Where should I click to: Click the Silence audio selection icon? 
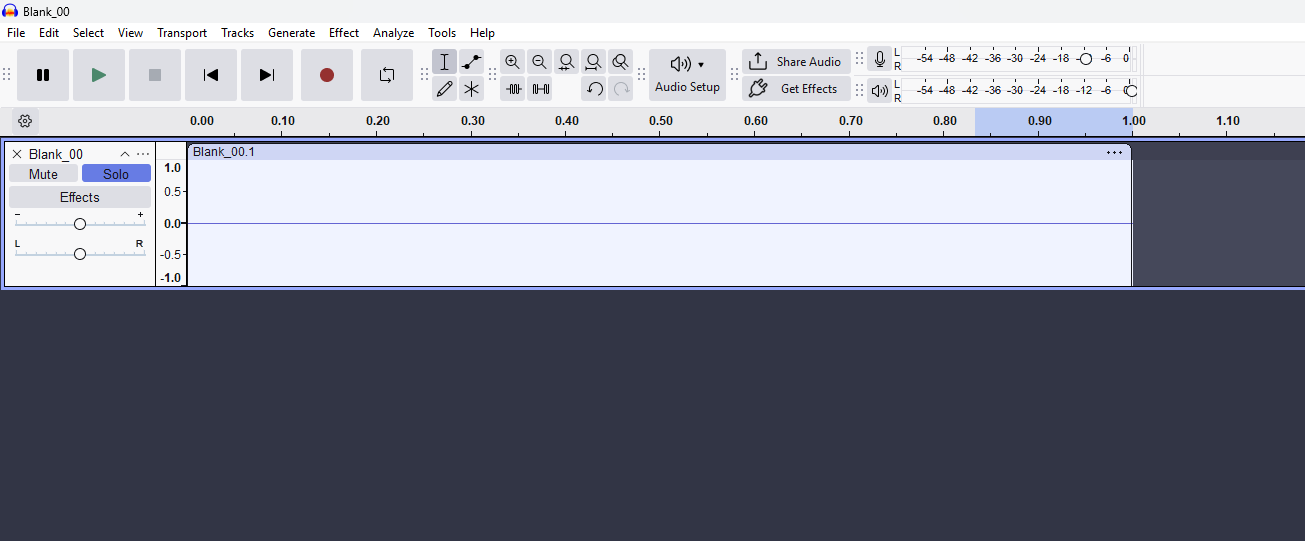540,89
